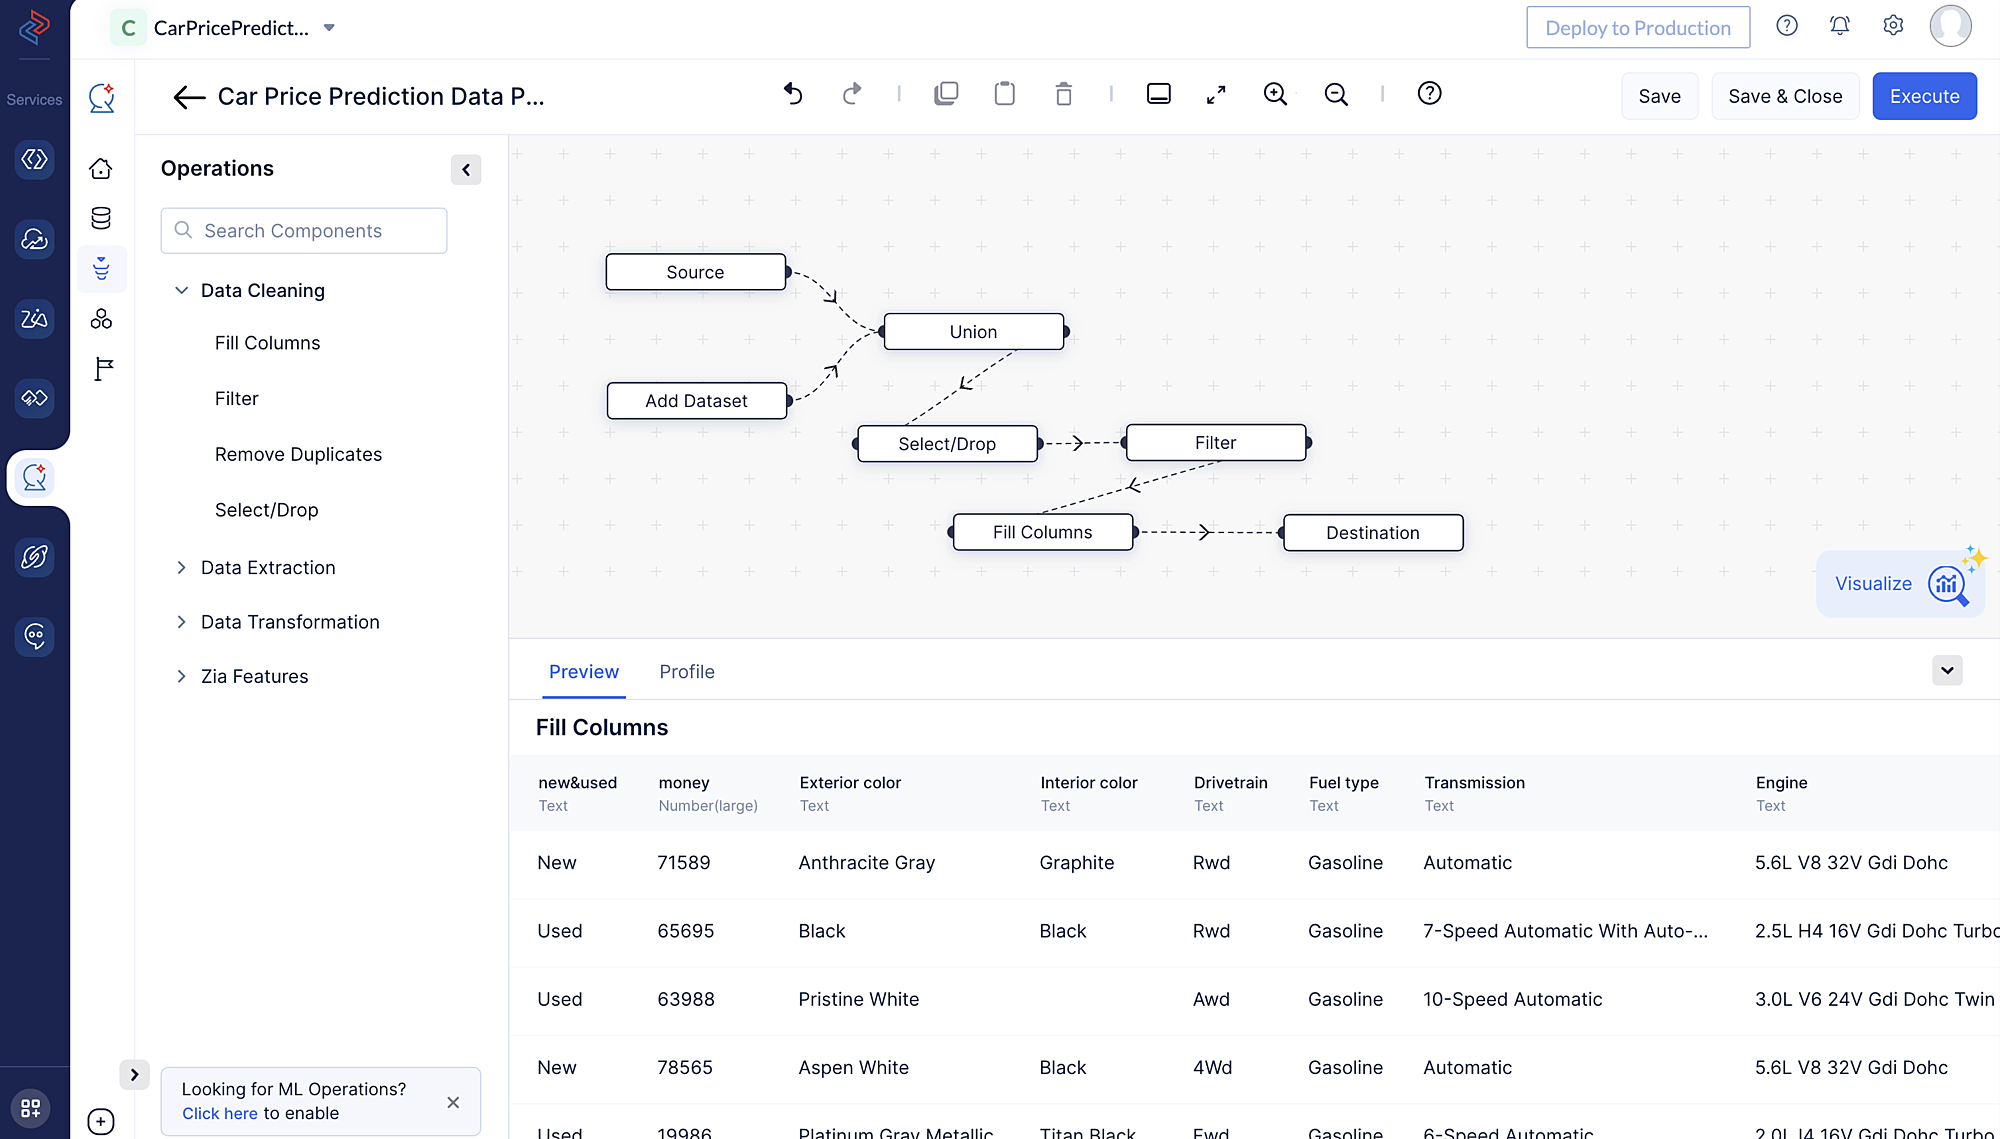Viewport: 2000px width, 1139px height.
Task: Select the Preview tab
Action: [x=584, y=672]
